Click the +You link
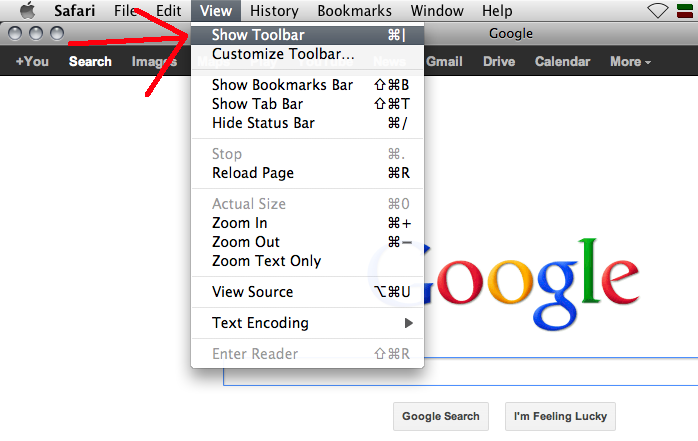Viewport: 698px width, 441px height. tap(32, 61)
